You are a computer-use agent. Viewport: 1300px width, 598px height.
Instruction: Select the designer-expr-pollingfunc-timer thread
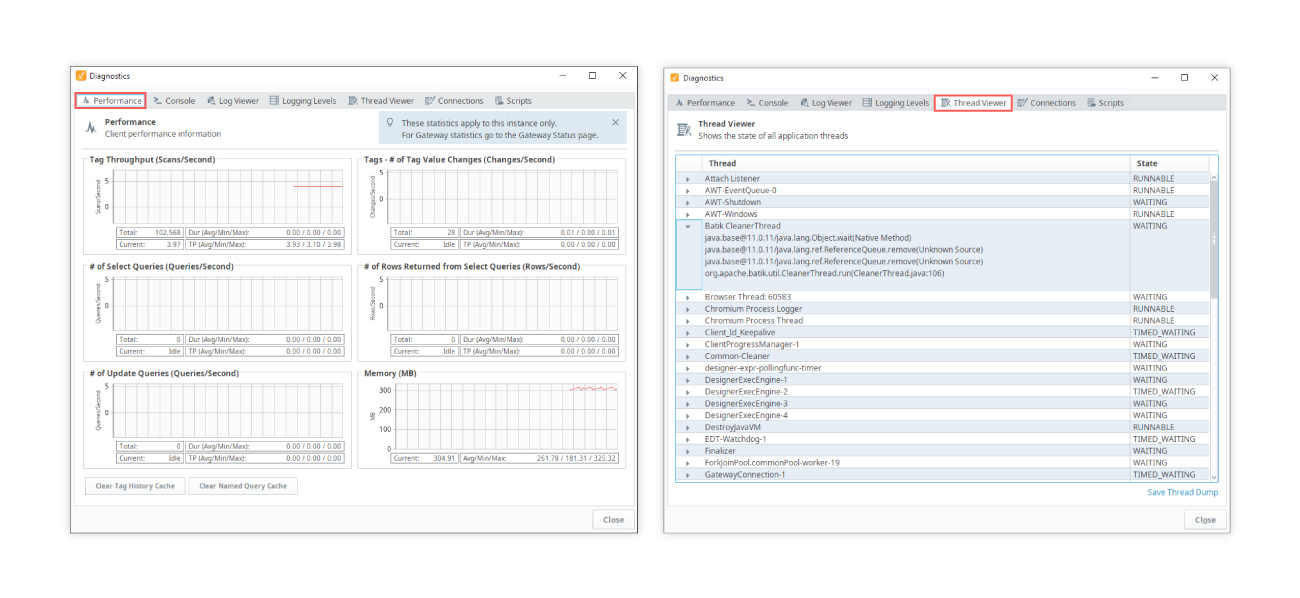point(763,368)
